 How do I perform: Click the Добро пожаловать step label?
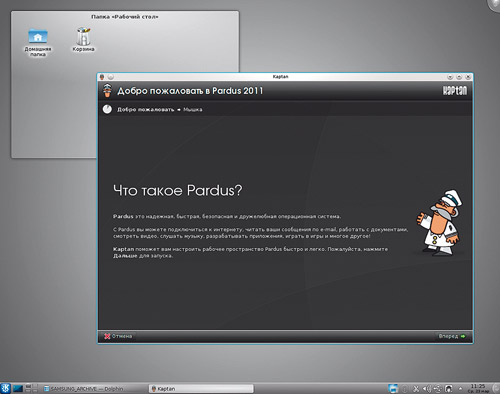(146, 109)
